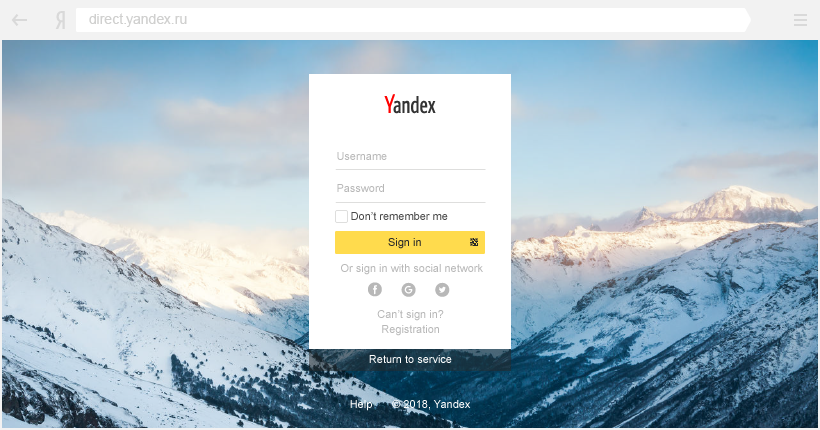Image resolution: width=820 pixels, height=430 pixels.
Task: Open the Registration link
Action: point(411,329)
